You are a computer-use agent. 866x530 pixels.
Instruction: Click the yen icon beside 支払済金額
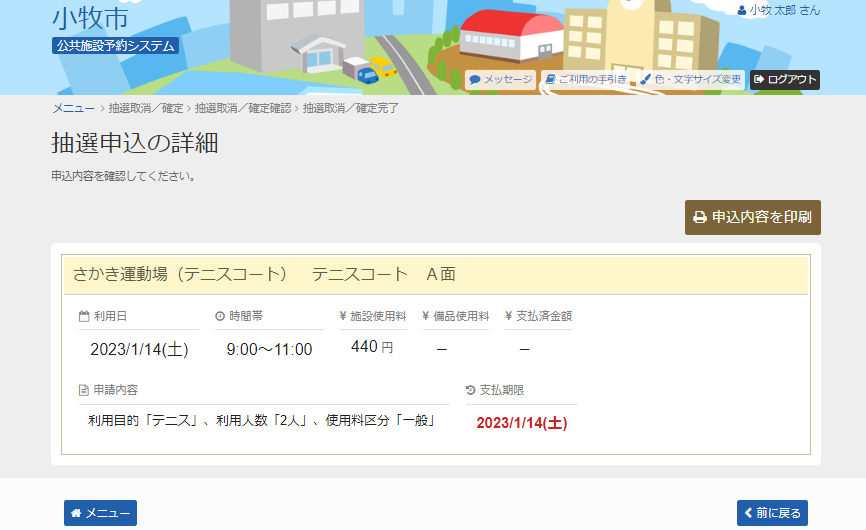pos(508,316)
